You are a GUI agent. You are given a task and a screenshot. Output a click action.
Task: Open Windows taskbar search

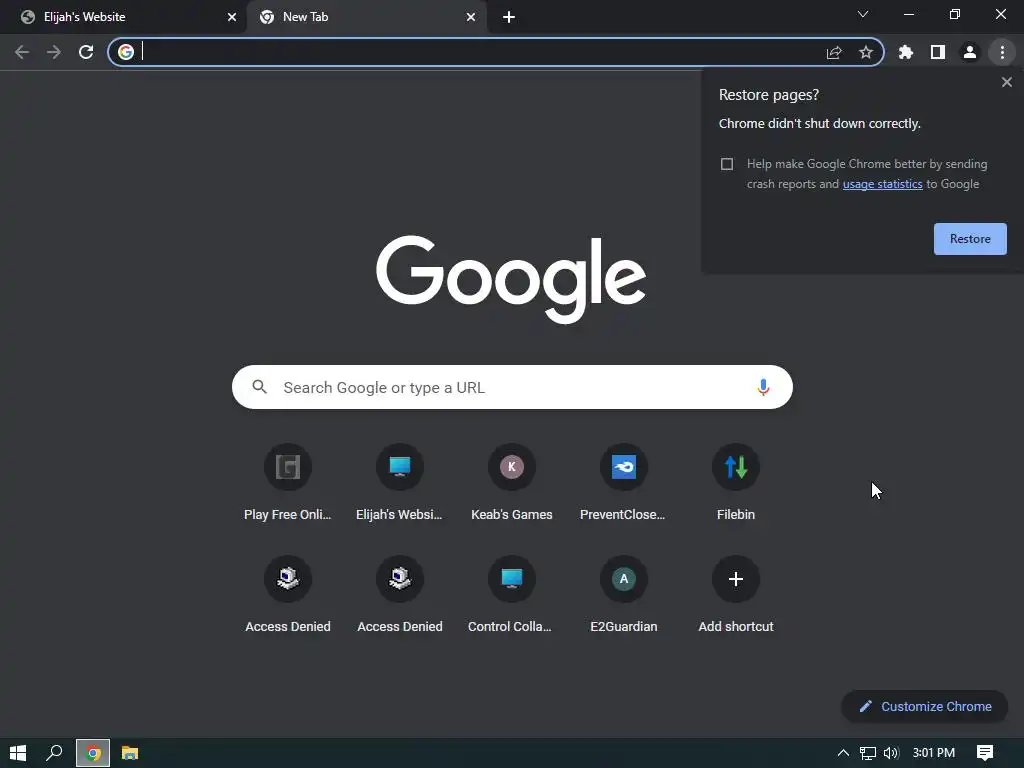click(x=54, y=753)
